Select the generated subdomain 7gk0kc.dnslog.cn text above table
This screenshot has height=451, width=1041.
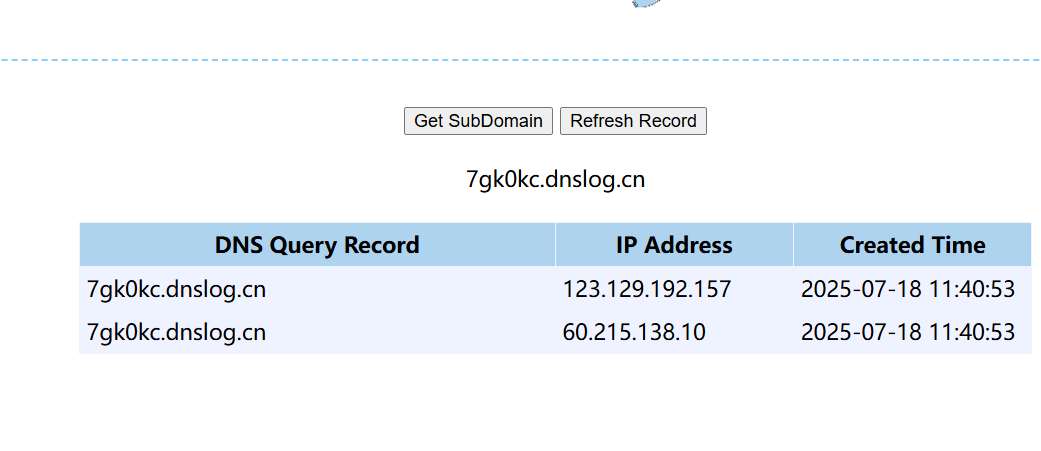555,179
